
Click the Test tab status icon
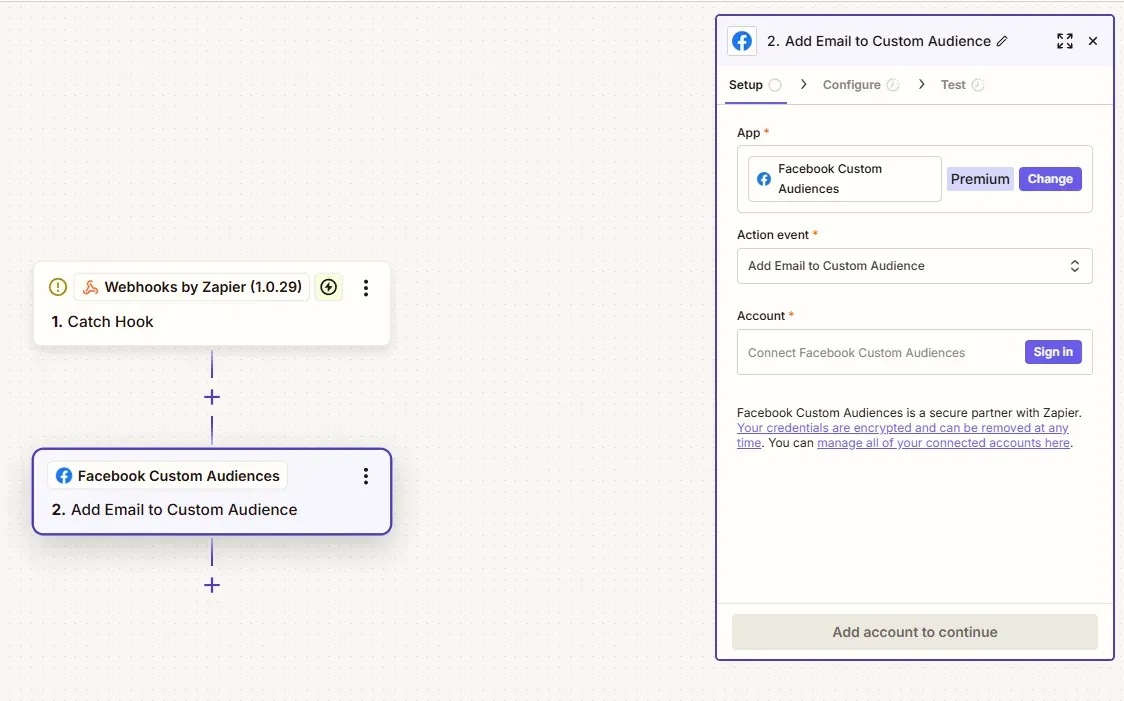click(x=978, y=85)
